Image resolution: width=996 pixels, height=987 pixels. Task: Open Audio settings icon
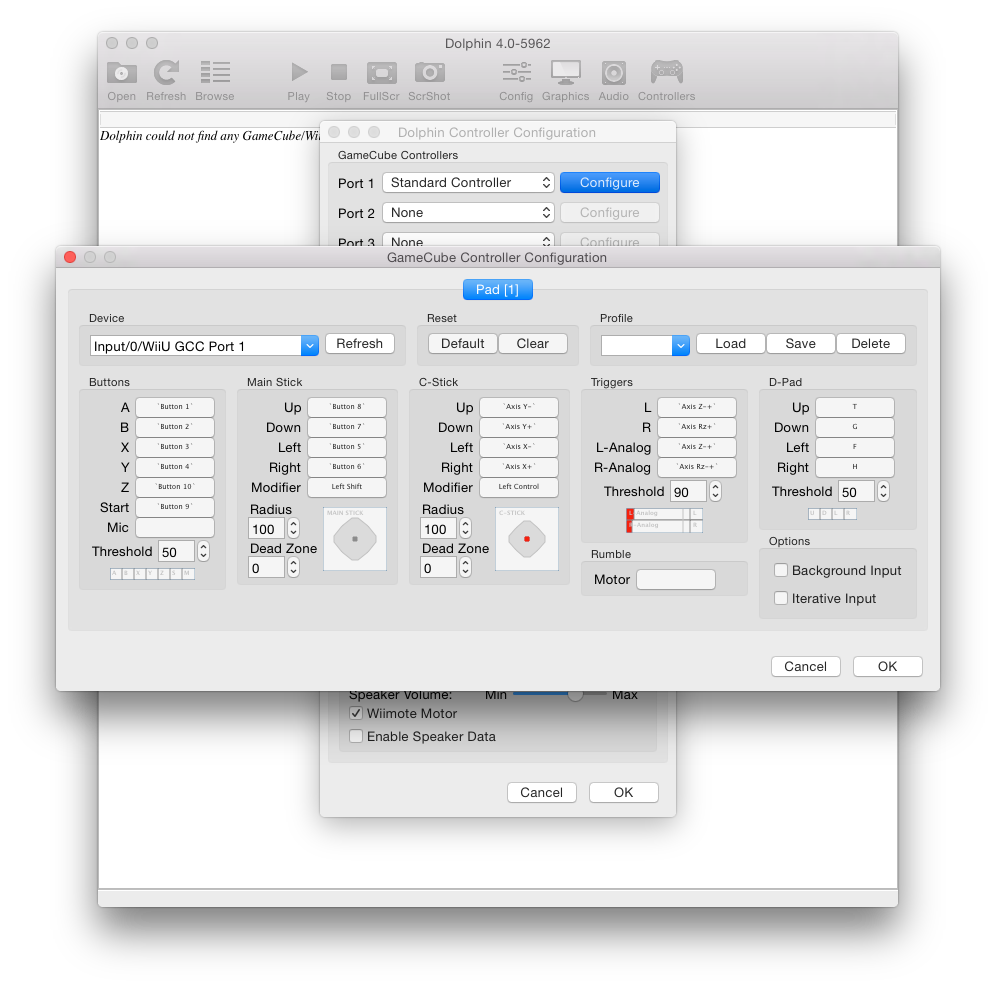point(614,73)
